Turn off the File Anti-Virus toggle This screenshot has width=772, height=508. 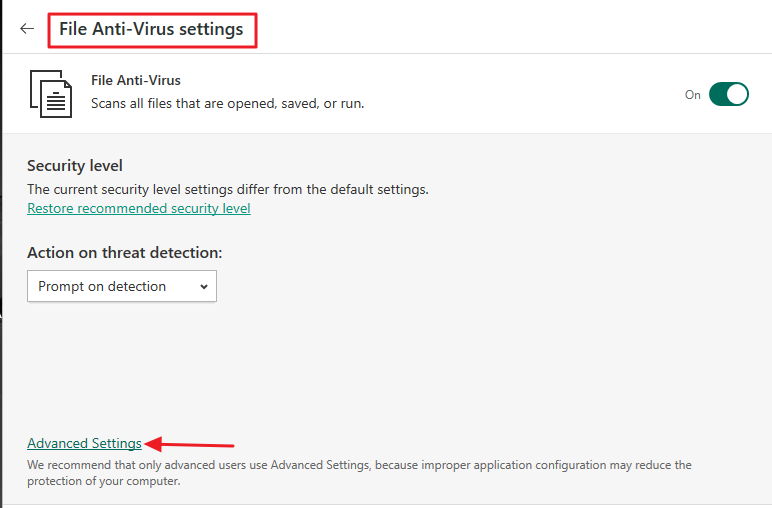tap(728, 94)
